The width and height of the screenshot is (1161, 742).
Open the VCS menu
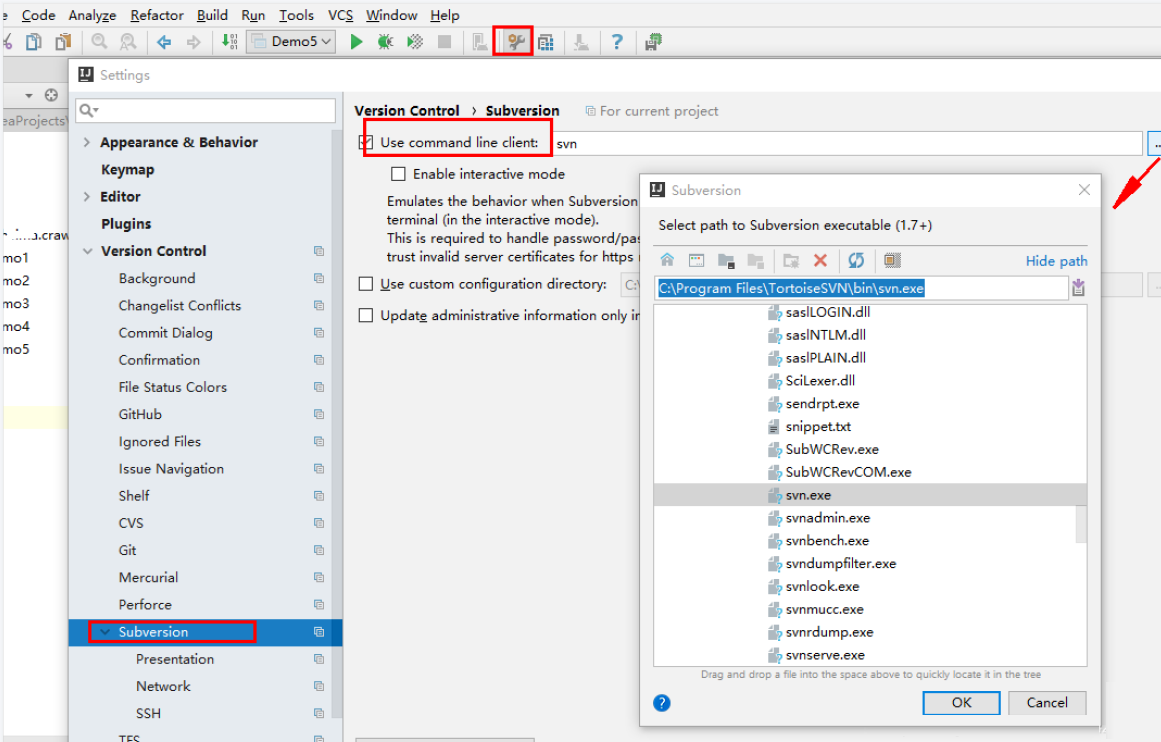click(341, 15)
